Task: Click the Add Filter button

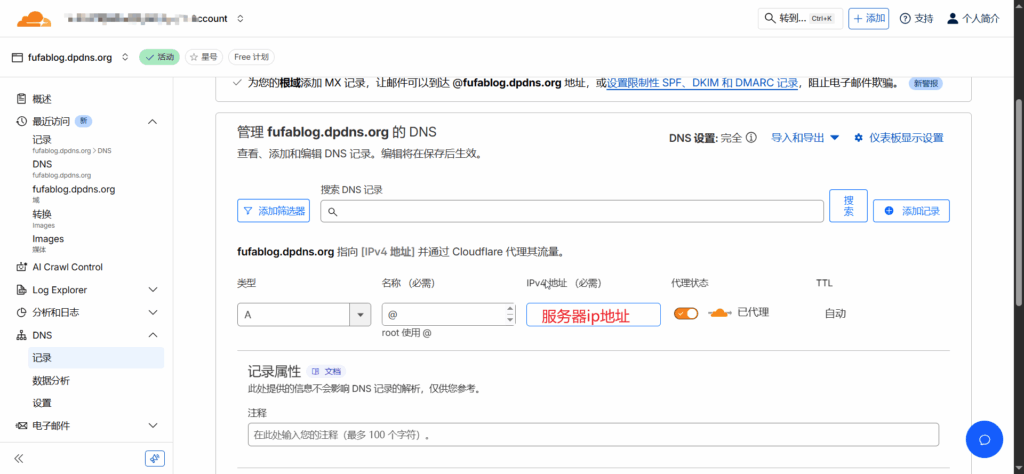Action: pos(274,211)
